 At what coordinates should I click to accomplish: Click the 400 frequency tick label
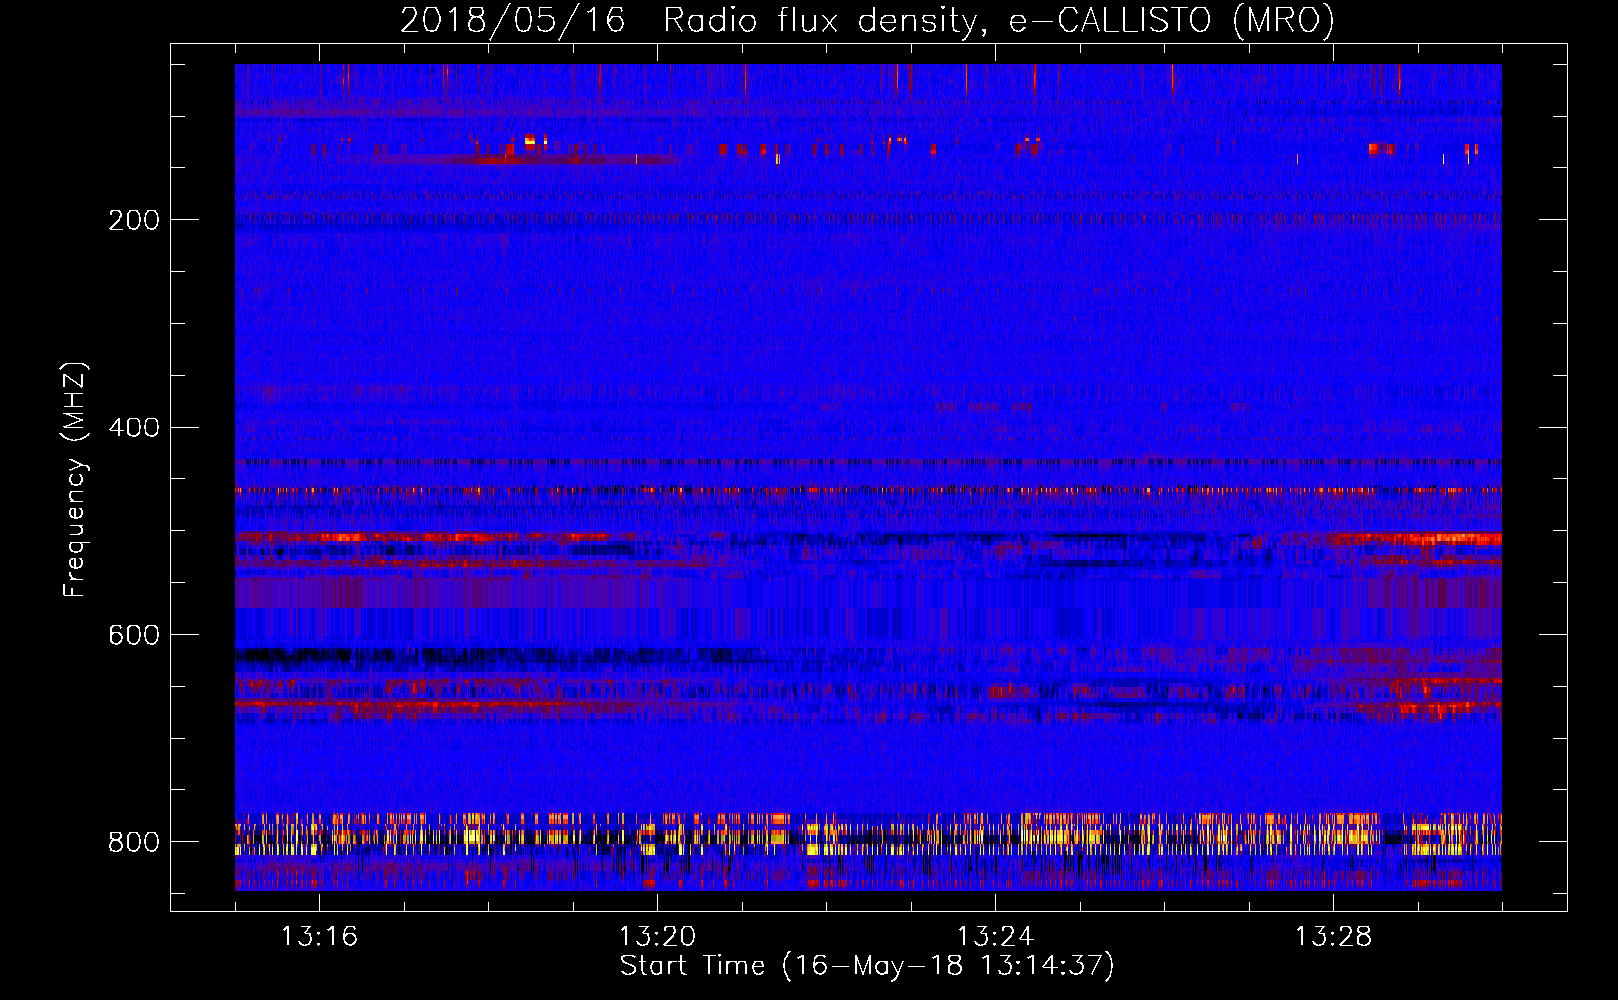[134, 428]
